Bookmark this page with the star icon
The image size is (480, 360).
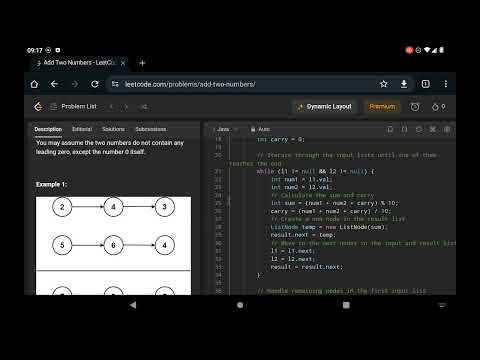[384, 84]
